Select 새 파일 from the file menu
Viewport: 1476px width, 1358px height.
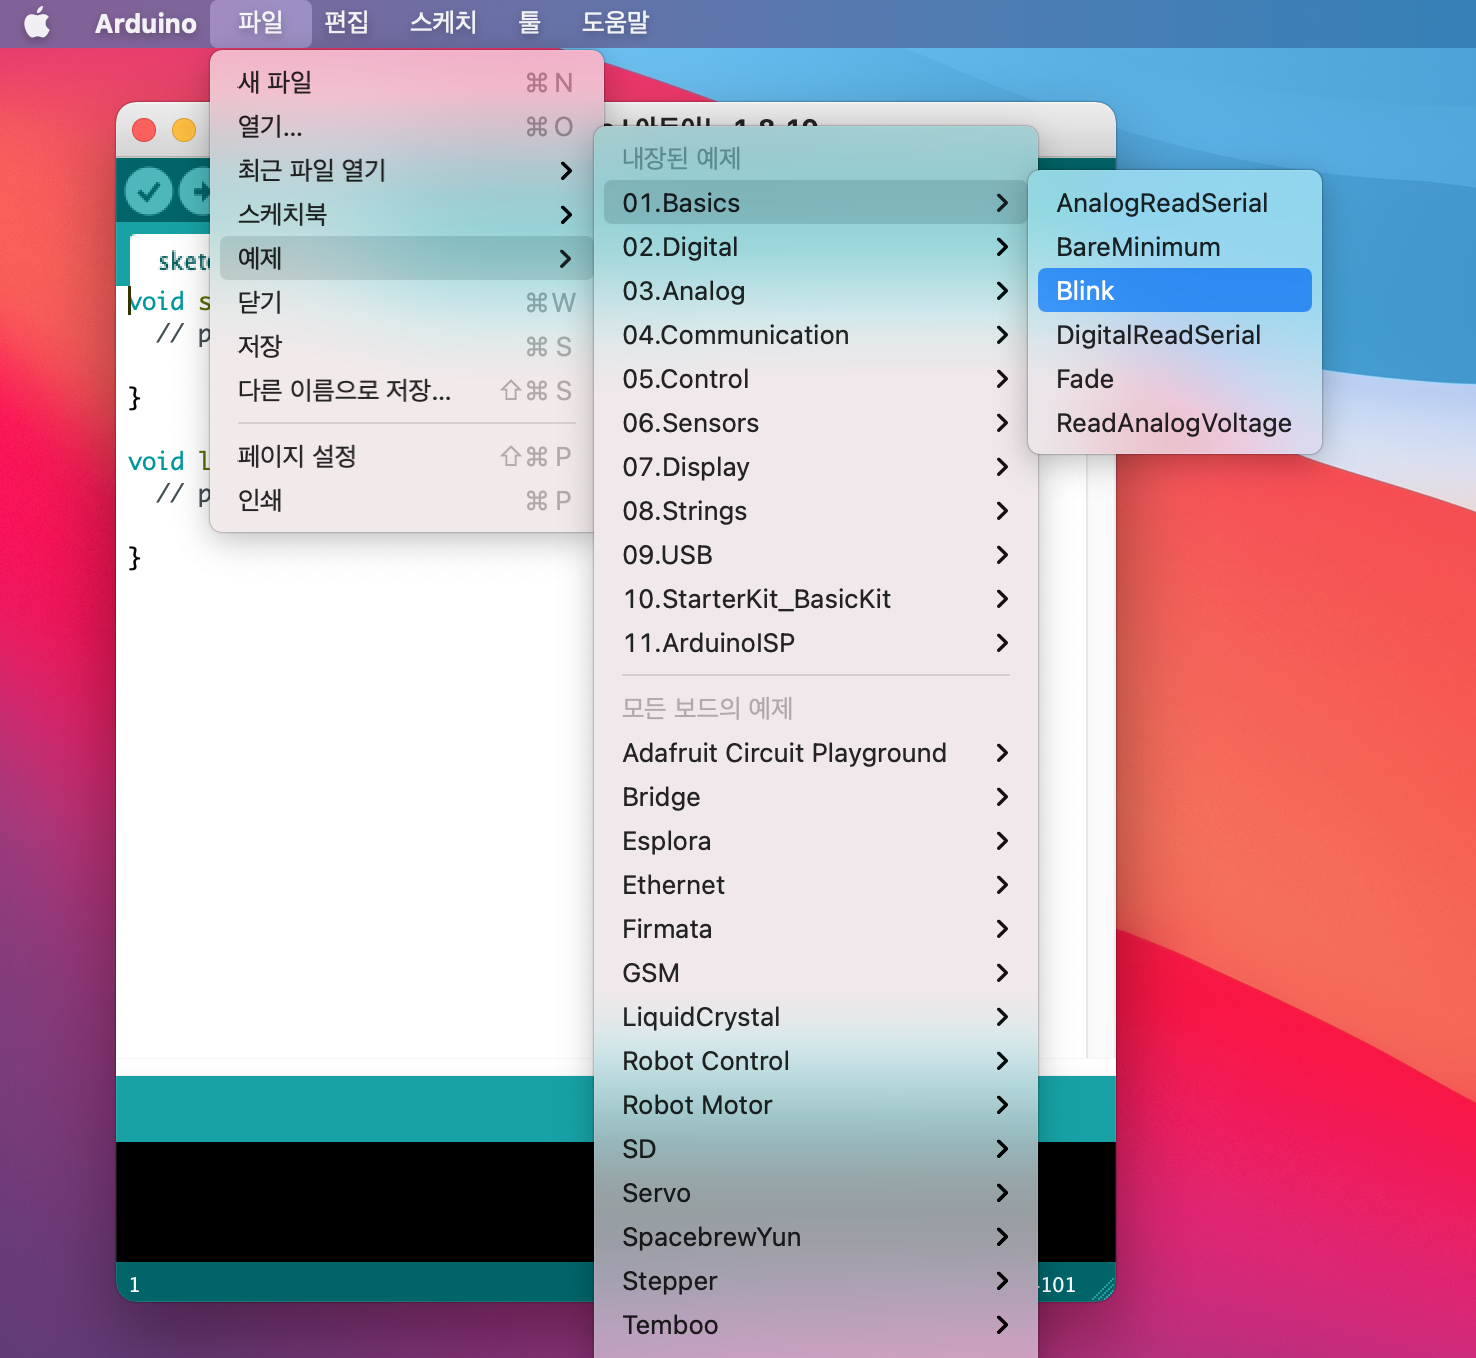click(x=407, y=82)
